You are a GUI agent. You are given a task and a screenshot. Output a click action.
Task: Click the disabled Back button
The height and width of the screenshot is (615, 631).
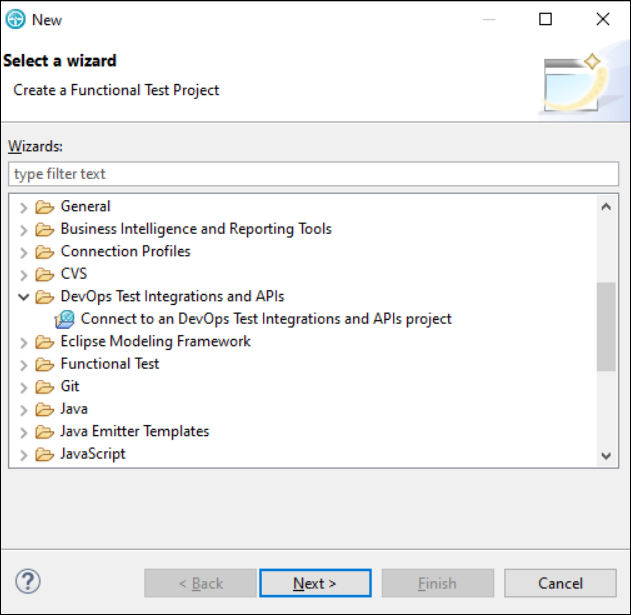pos(200,583)
